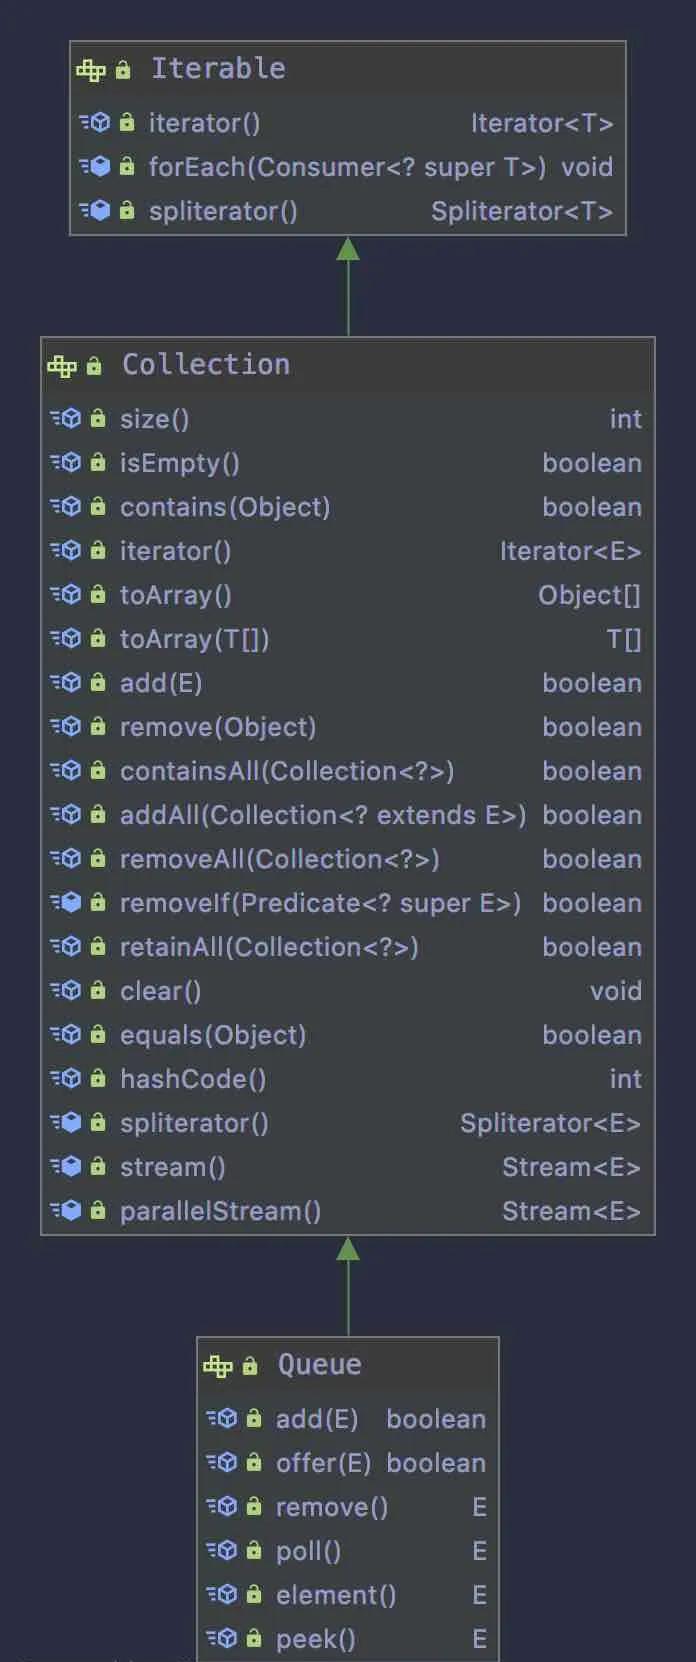Click the lock icon next to hashCode()
The height and width of the screenshot is (1662, 696).
pos(98,1078)
